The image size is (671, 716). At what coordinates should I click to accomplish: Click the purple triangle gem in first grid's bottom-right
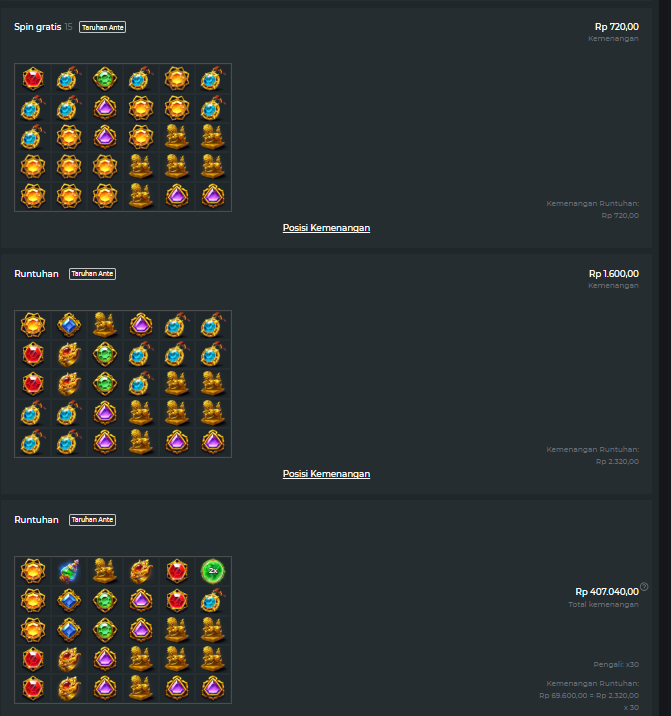pyautogui.click(x=213, y=196)
